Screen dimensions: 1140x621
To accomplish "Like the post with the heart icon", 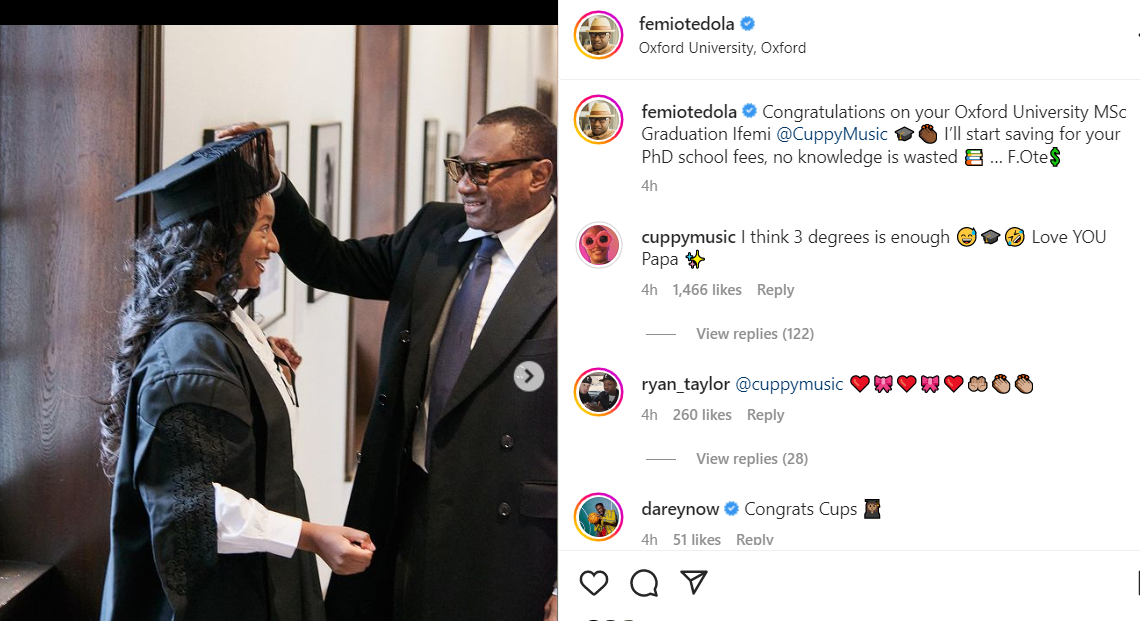I will click(x=594, y=583).
